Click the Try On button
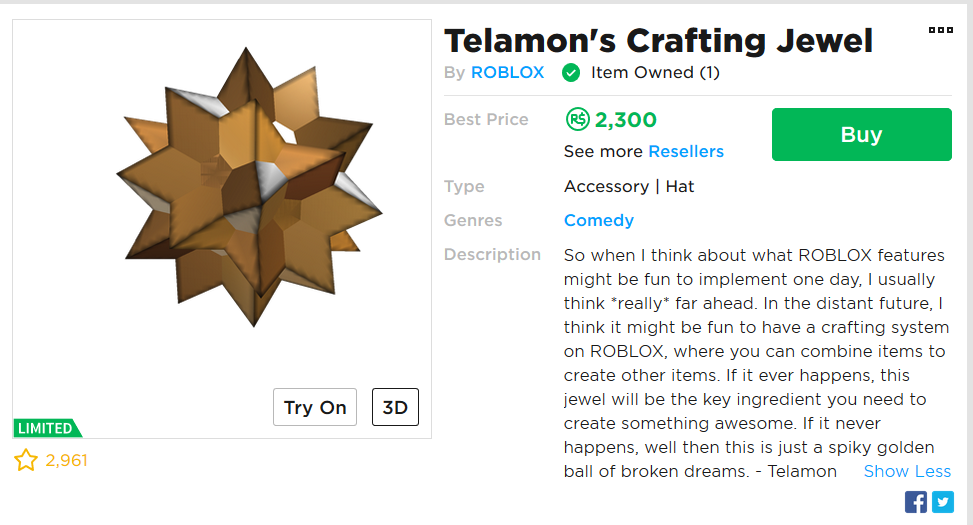Screen dimensions: 973x525 tap(315, 407)
